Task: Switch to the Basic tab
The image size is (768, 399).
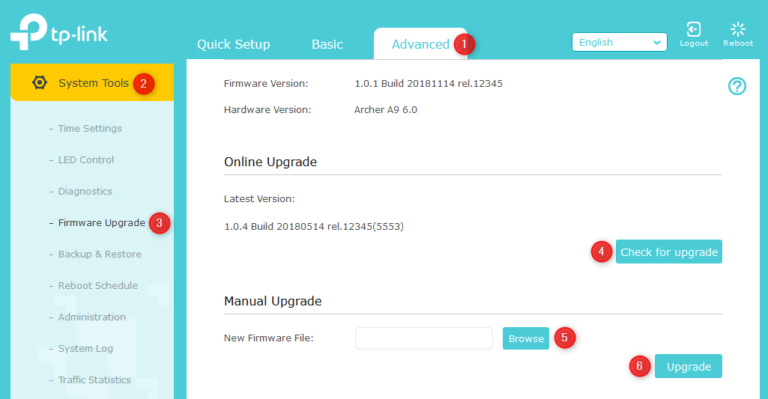Action: pos(327,44)
